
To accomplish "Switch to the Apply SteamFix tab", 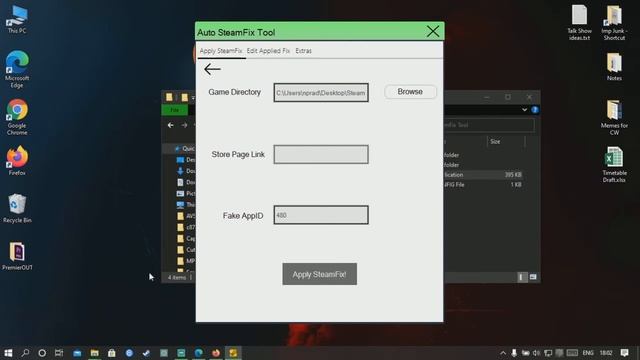I will click(221, 51).
